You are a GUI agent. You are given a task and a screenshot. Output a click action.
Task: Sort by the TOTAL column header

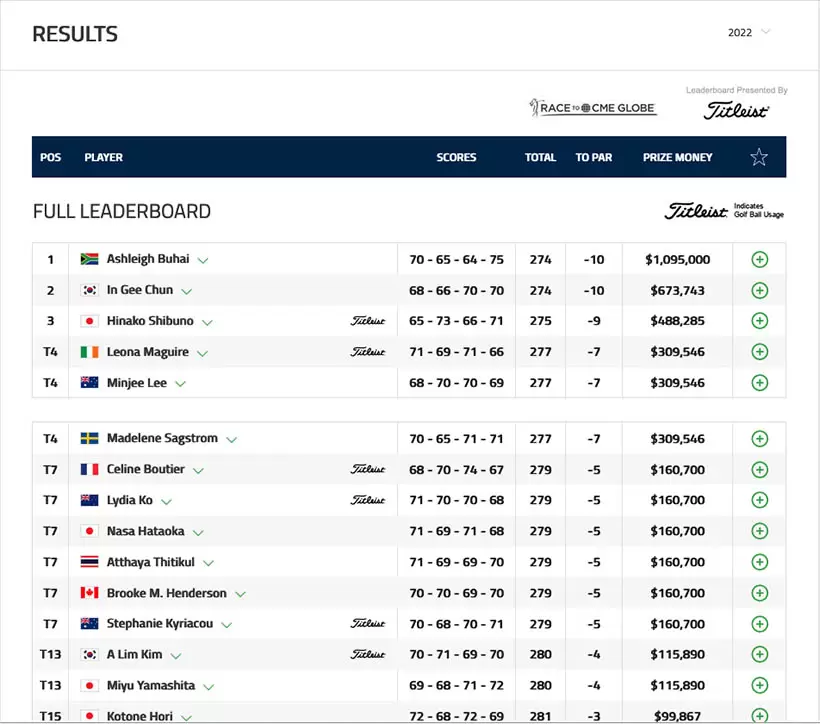(x=540, y=157)
